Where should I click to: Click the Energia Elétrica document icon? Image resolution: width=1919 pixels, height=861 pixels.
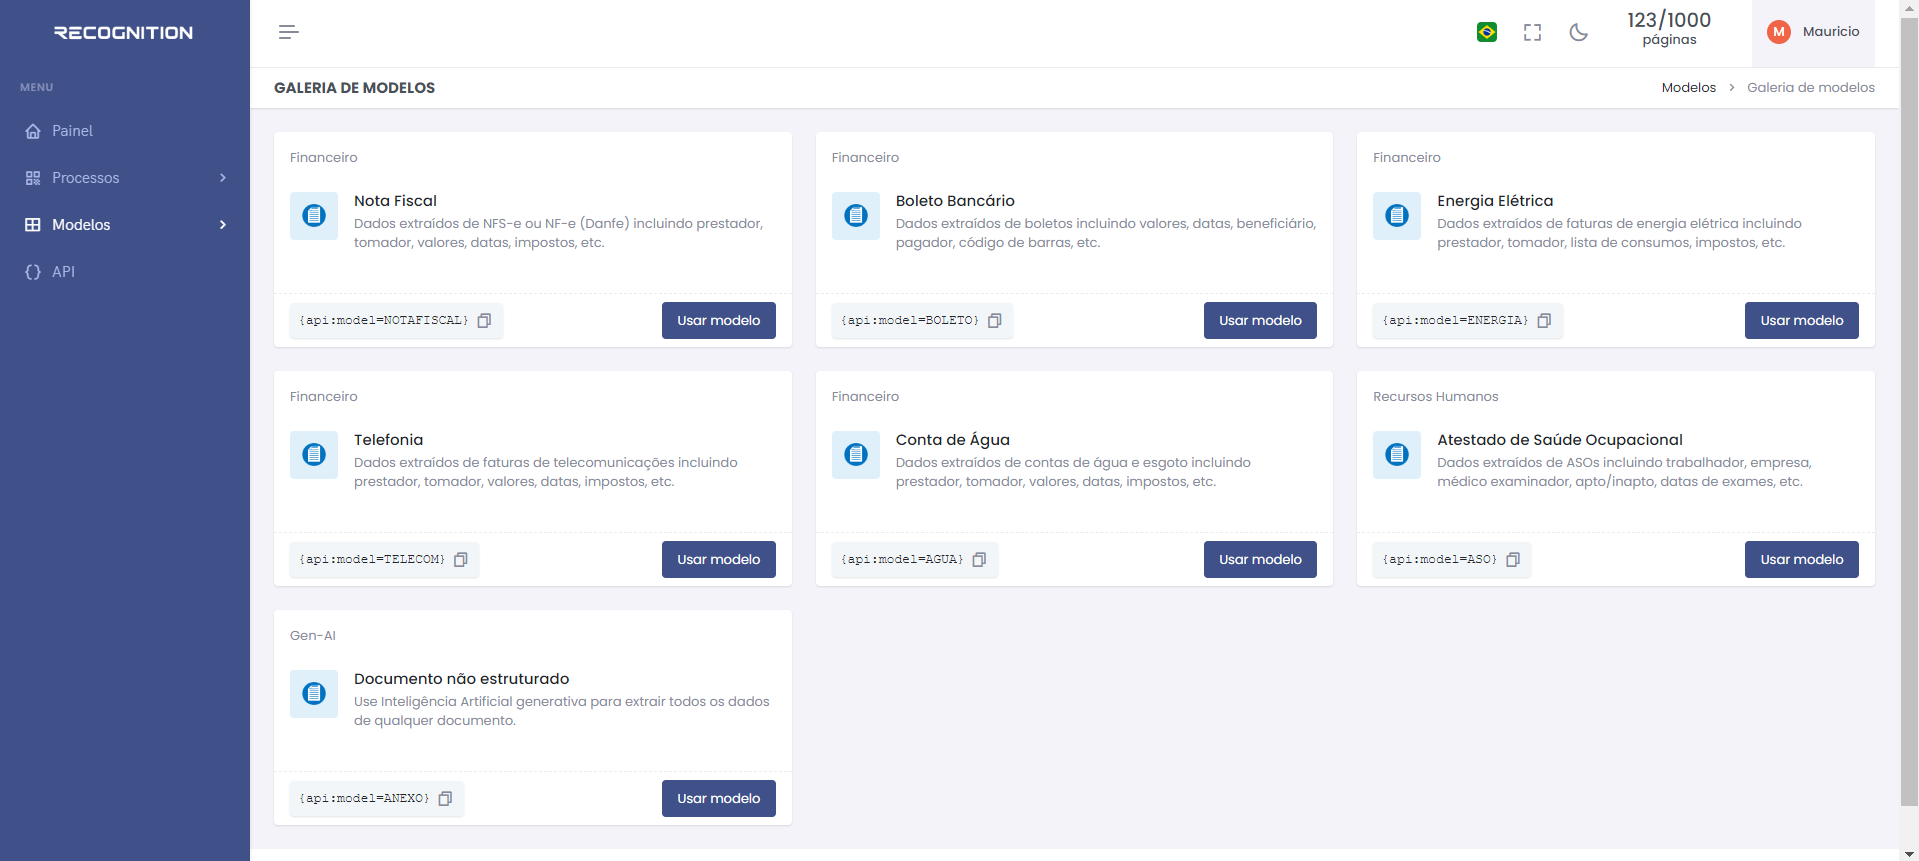point(1397,216)
